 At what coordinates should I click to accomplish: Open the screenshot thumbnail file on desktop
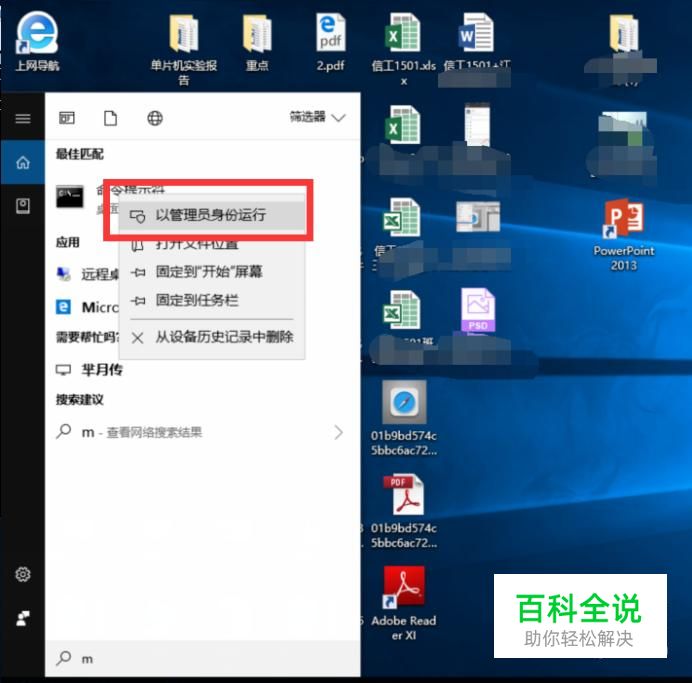[478, 217]
